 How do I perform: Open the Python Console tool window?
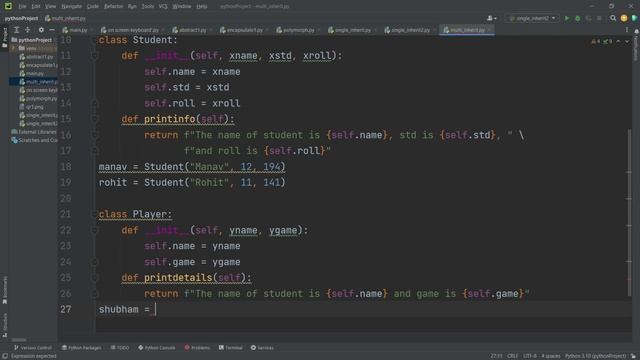(157, 348)
